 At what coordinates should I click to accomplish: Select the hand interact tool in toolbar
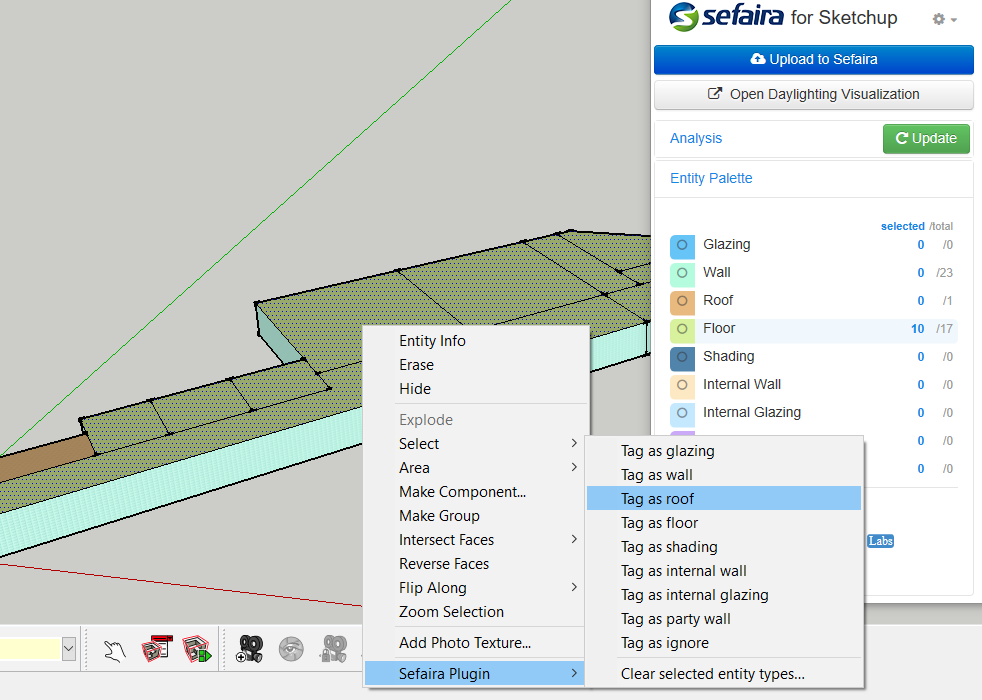point(115,650)
